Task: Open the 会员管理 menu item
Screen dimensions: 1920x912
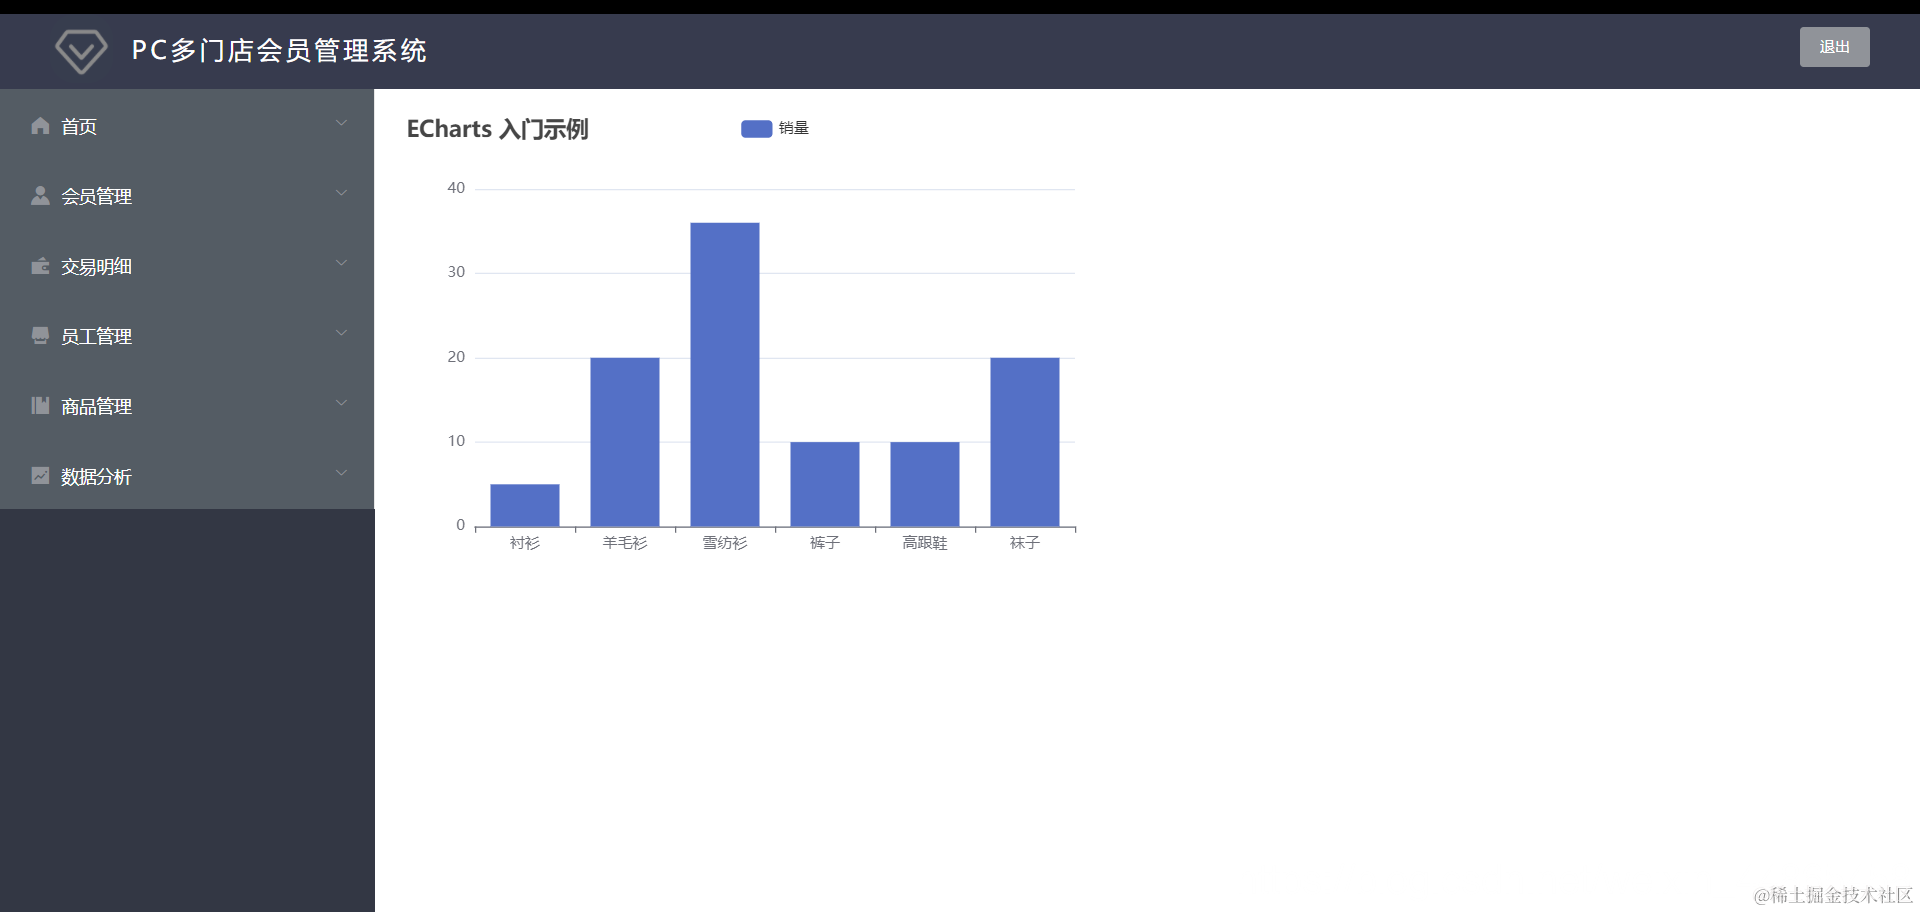Action: click(x=187, y=196)
